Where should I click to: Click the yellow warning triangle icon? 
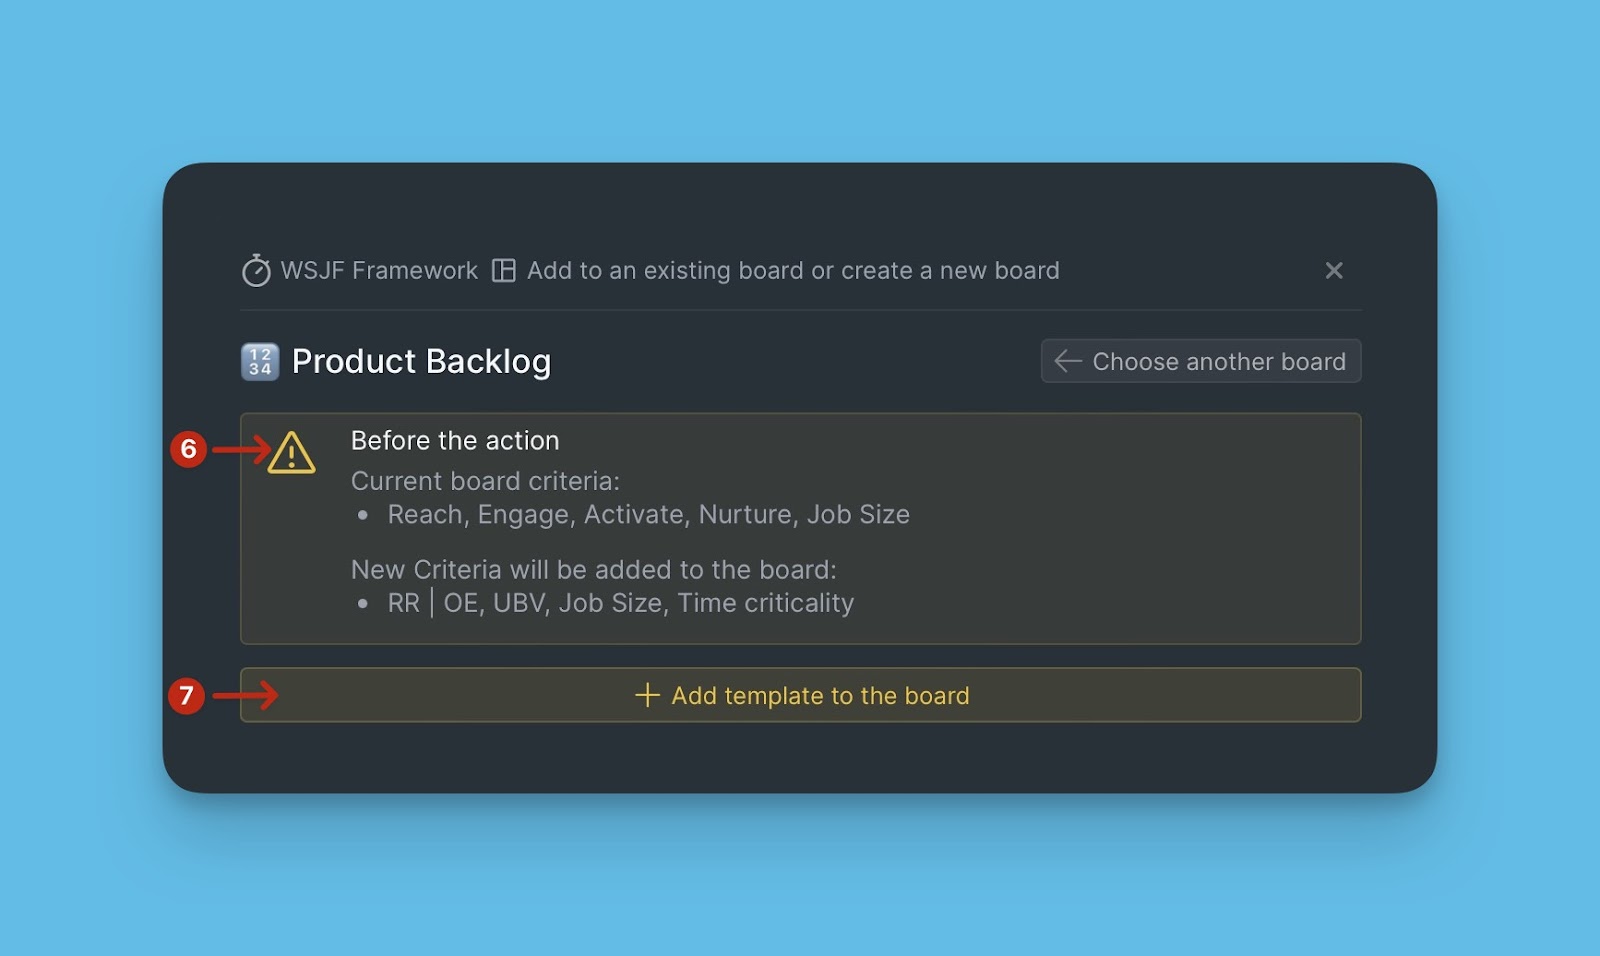(291, 453)
